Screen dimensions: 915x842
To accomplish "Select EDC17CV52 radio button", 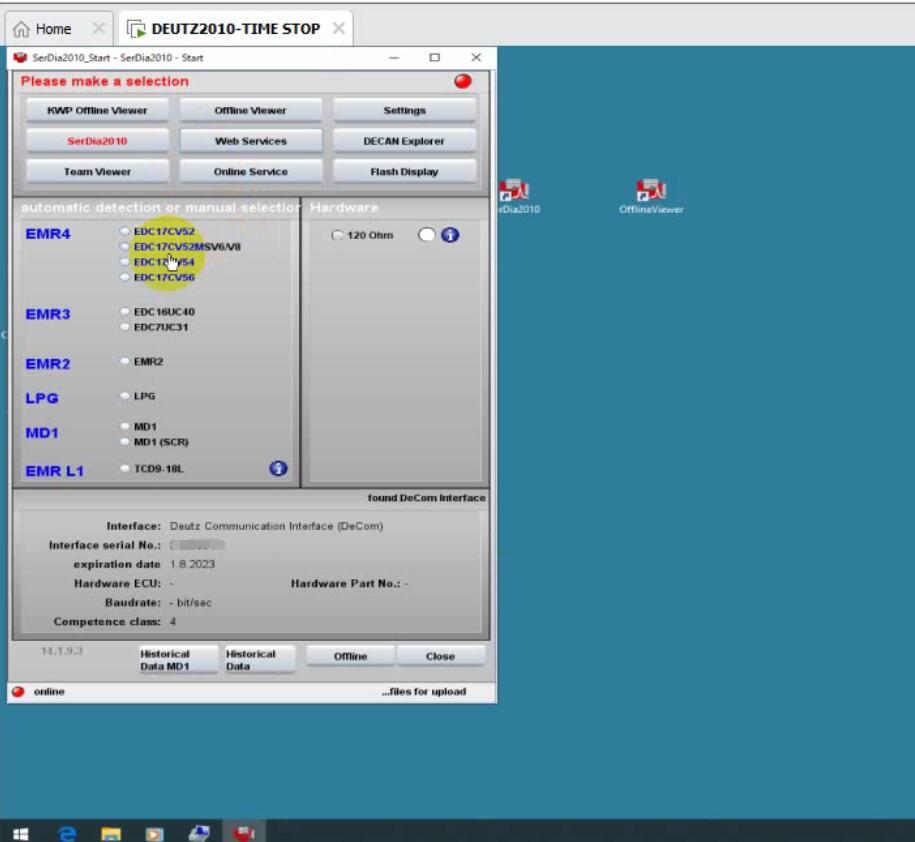I will click(124, 231).
